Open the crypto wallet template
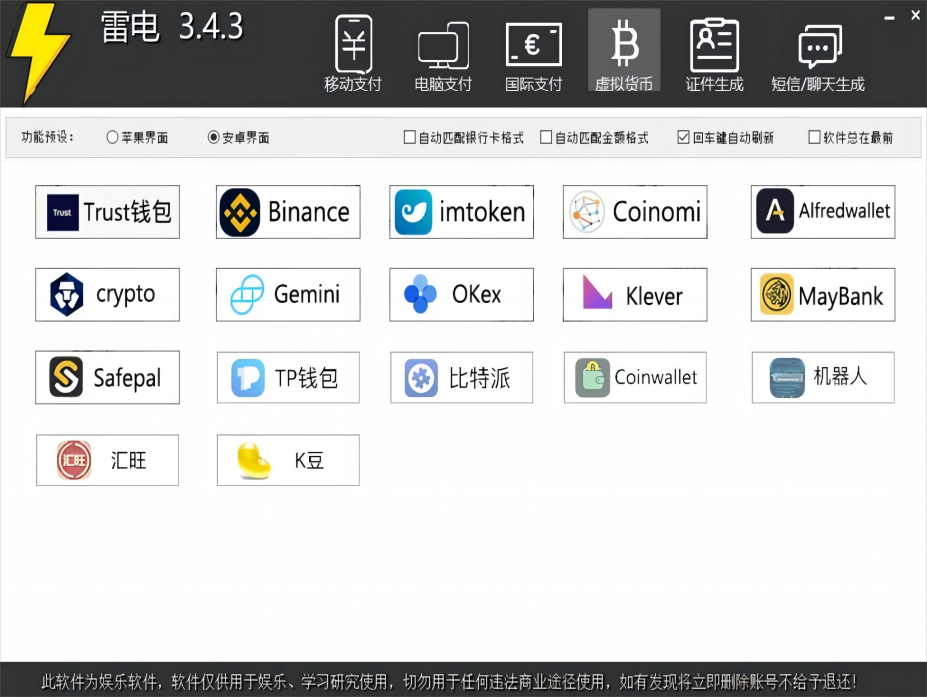 click(x=107, y=294)
